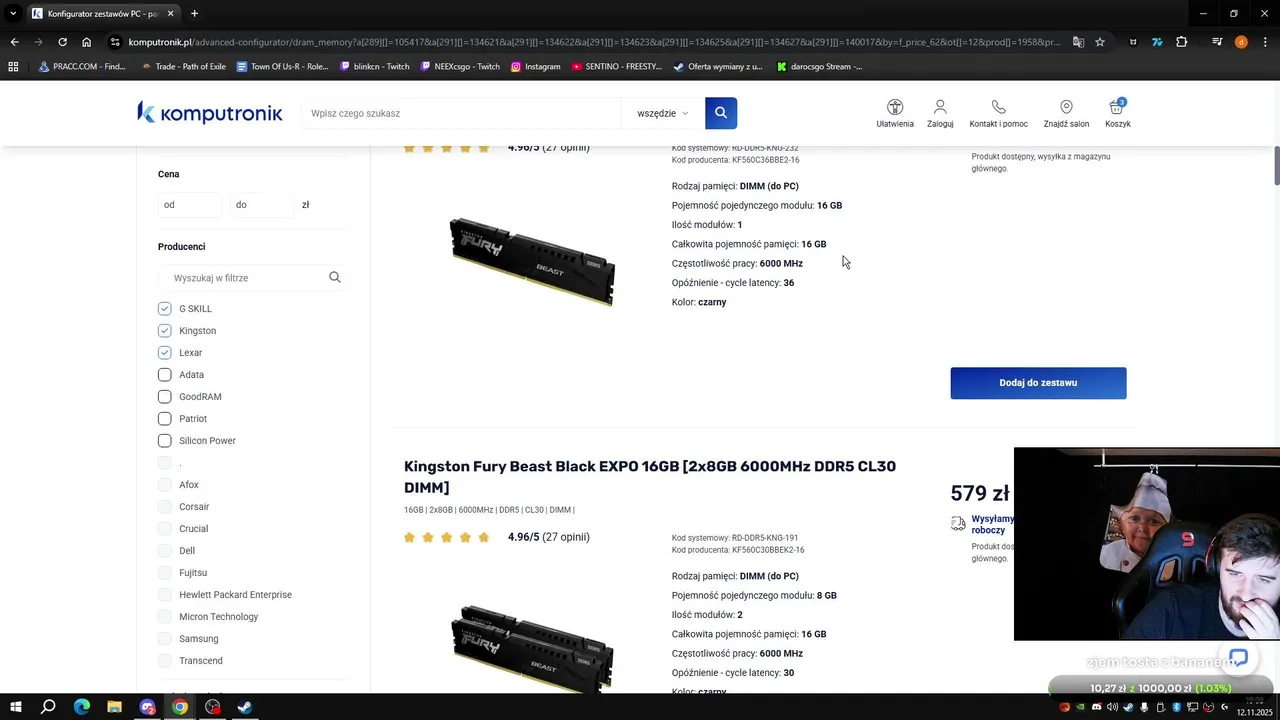
Task: Open Steam from taskbar
Action: (245, 707)
